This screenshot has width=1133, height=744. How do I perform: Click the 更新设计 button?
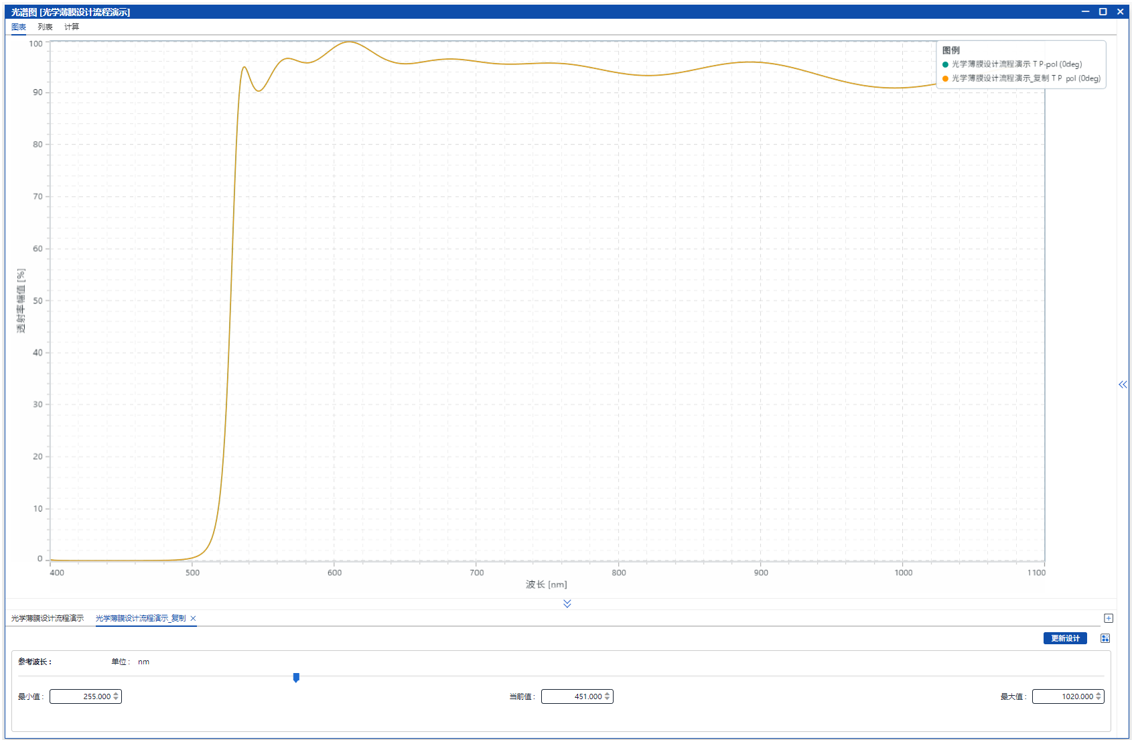pos(1064,639)
